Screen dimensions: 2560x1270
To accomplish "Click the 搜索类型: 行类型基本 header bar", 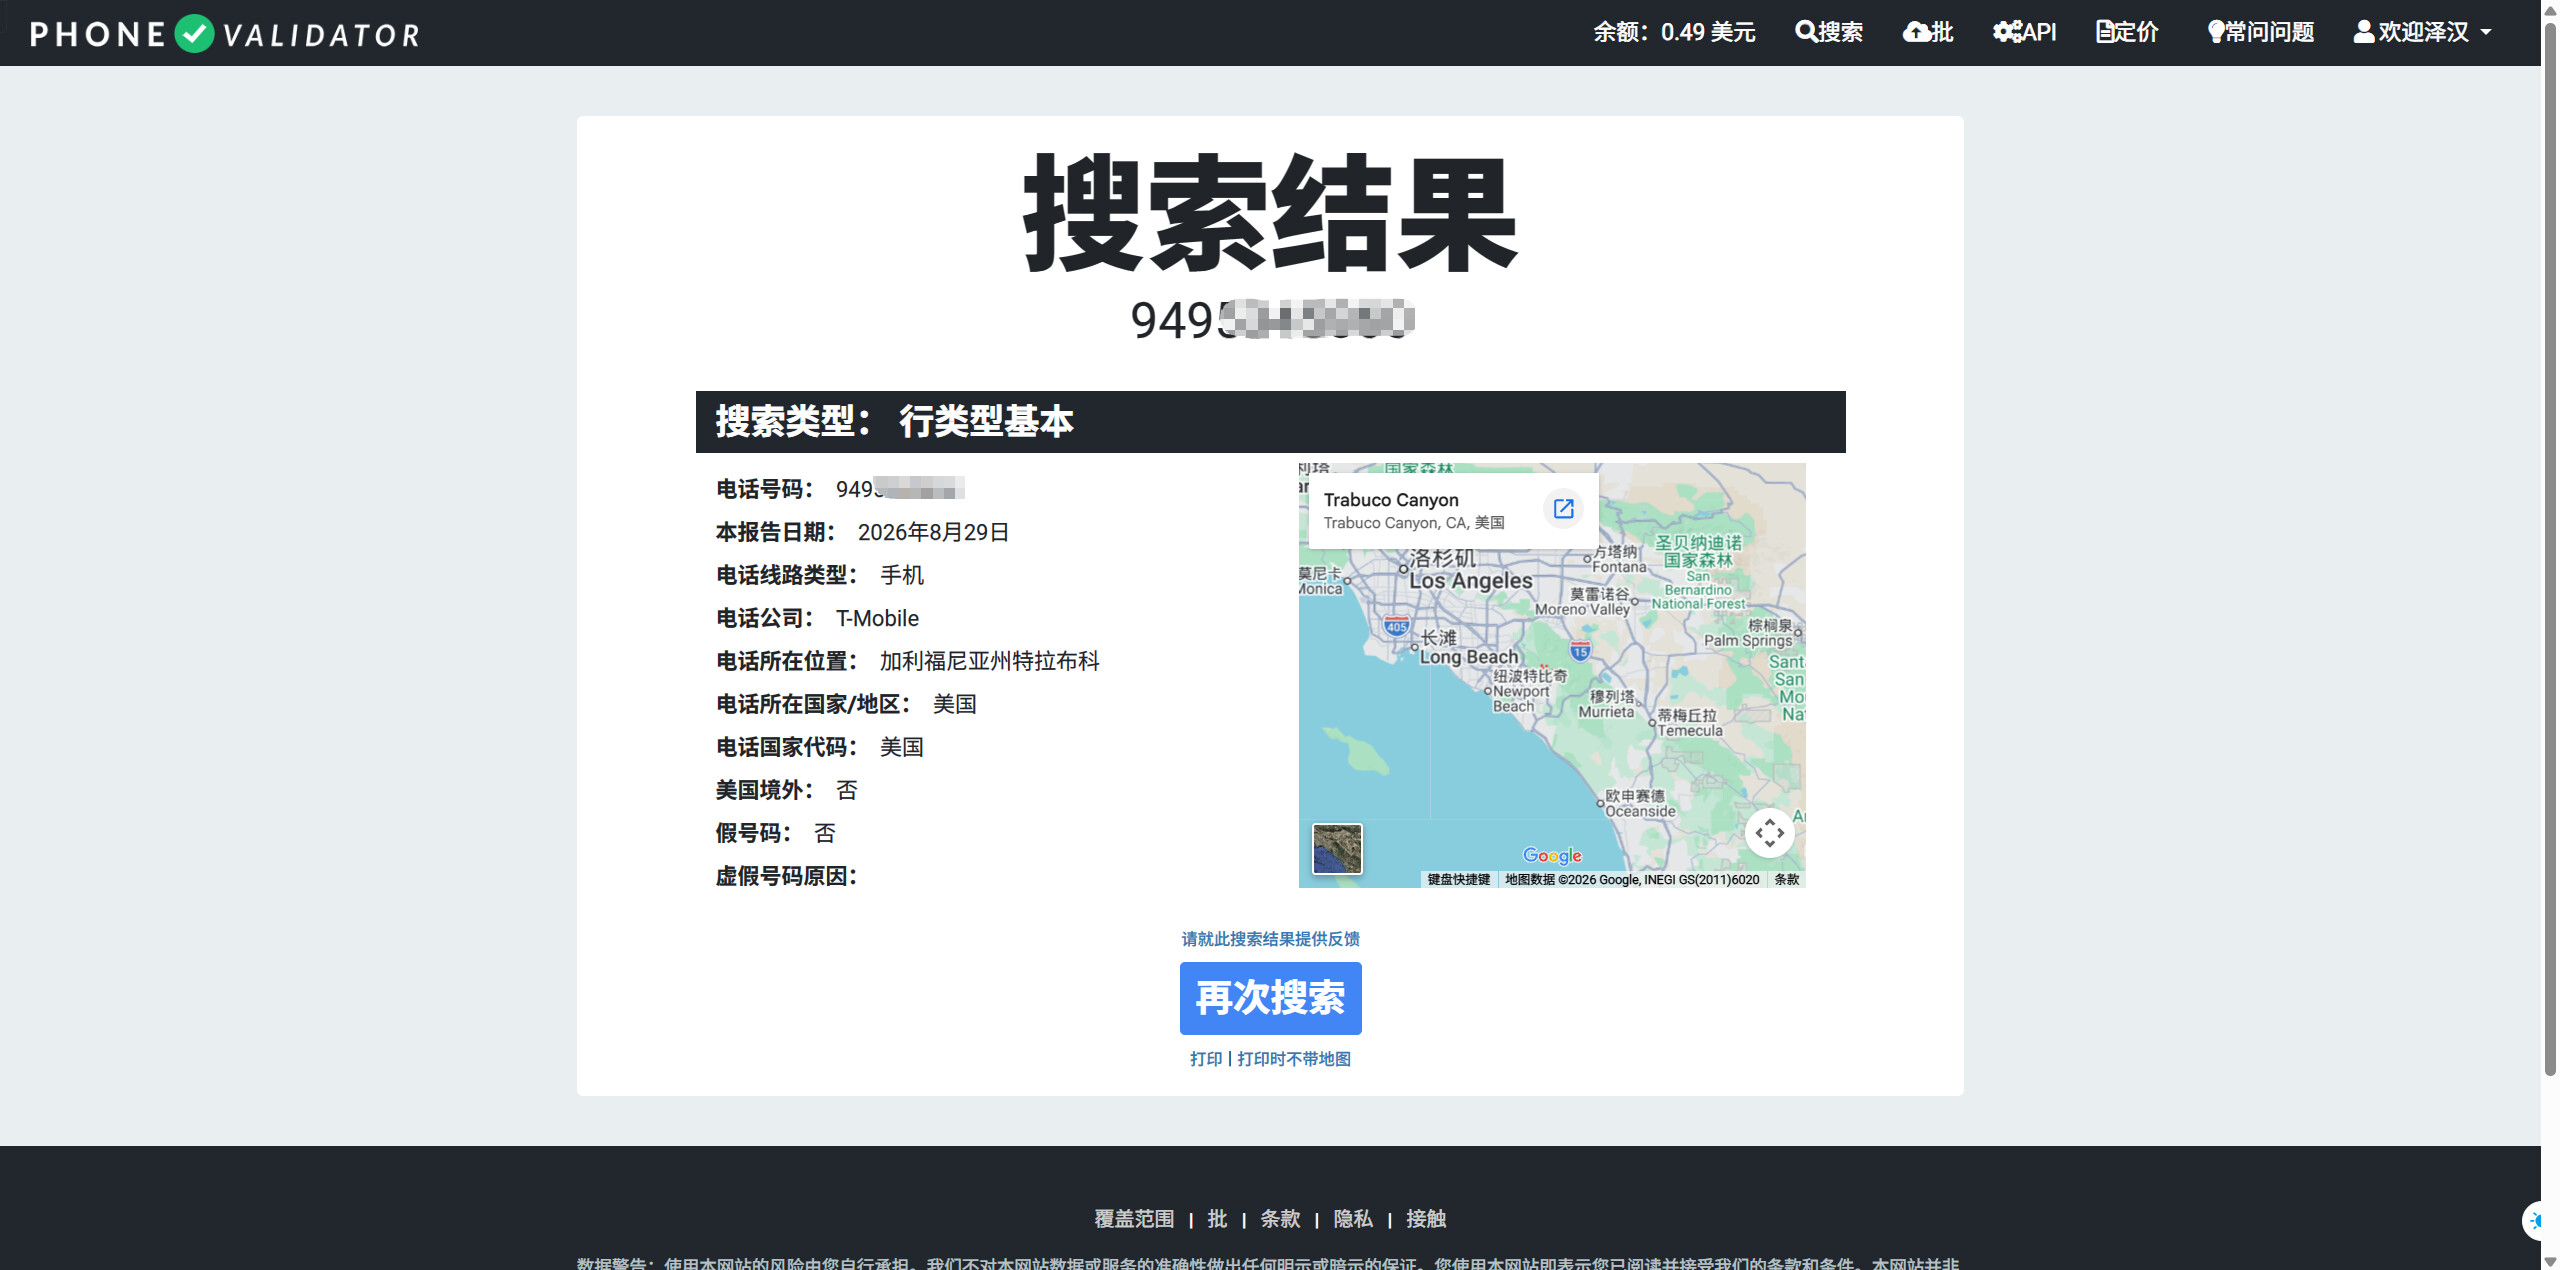I will click(1270, 422).
